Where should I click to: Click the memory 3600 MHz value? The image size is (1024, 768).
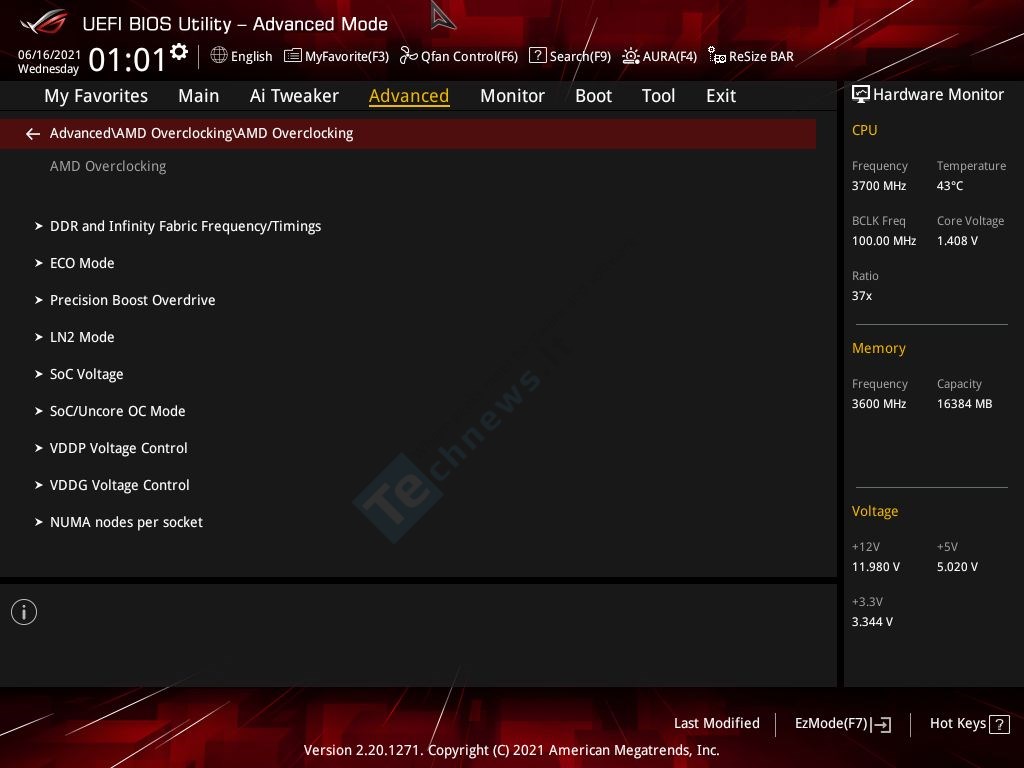(x=878, y=404)
